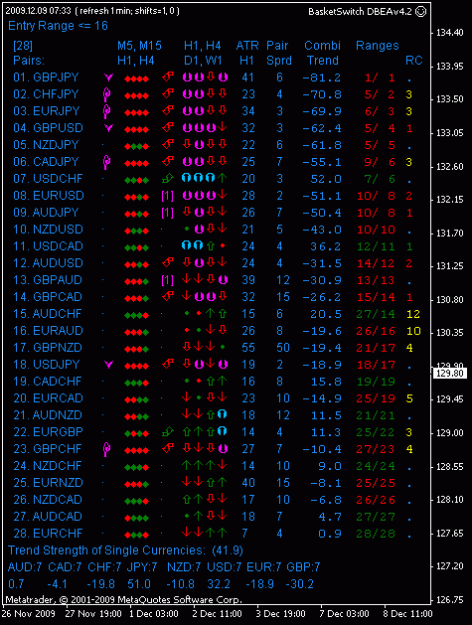The height and width of the screenshot is (625, 472).
Task: Click the green dot in GBPNZD row
Action: pyautogui.click(x=222, y=347)
